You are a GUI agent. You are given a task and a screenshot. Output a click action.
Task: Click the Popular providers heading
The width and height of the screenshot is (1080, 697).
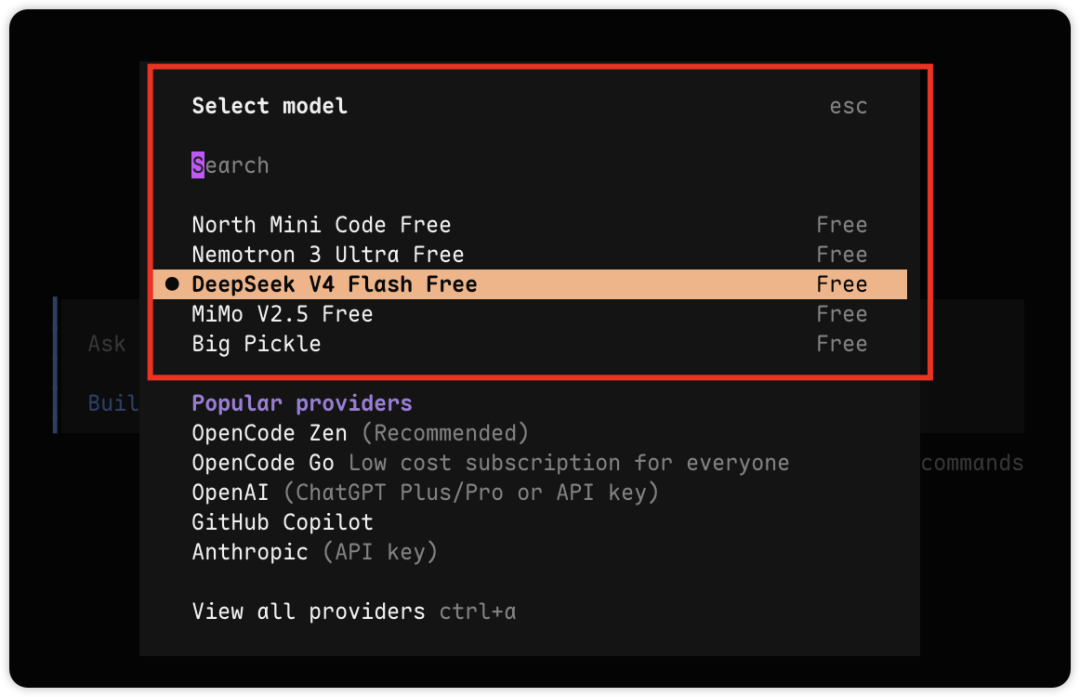click(302, 404)
